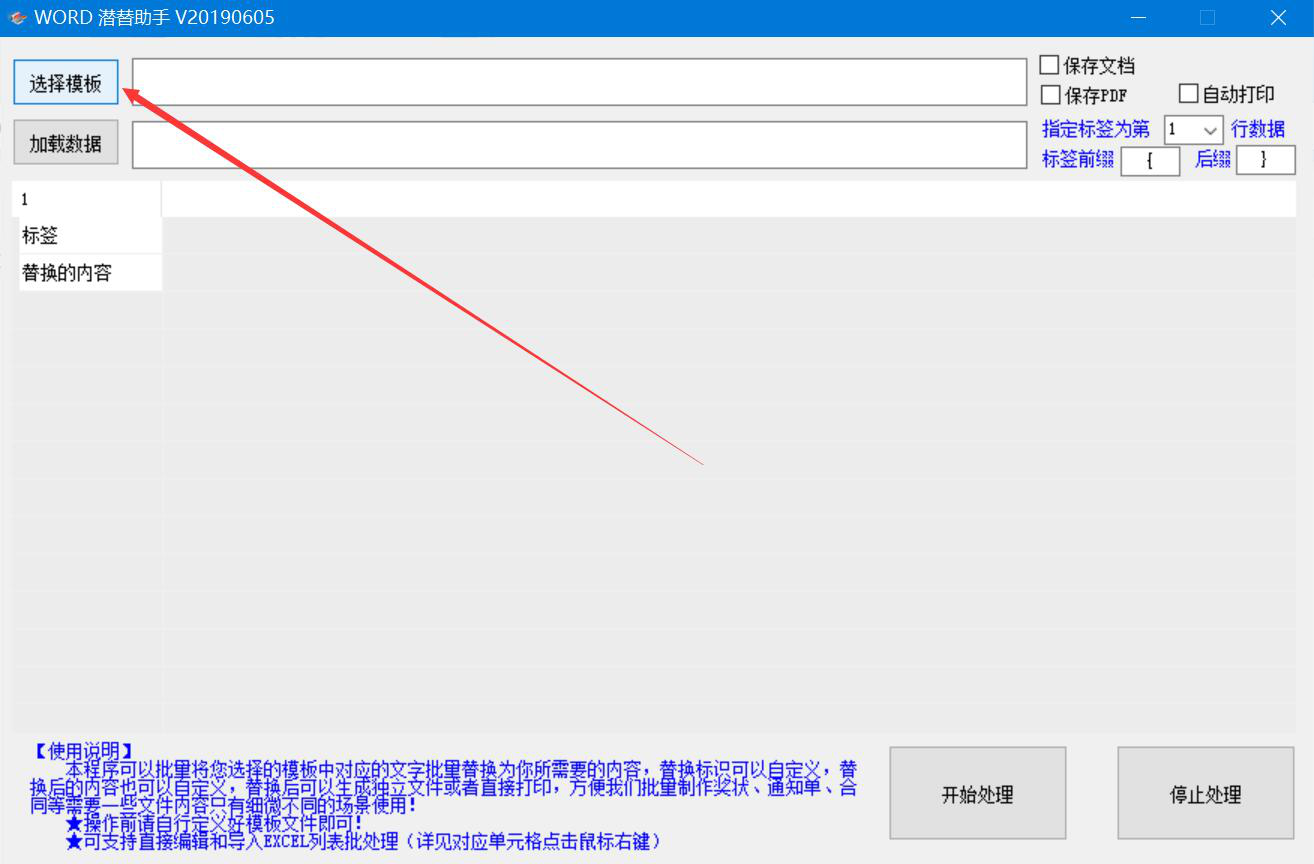Screen dimensions: 1314x864
Task: Minimize the WORD 潜替助手 window
Action: 1139,18
